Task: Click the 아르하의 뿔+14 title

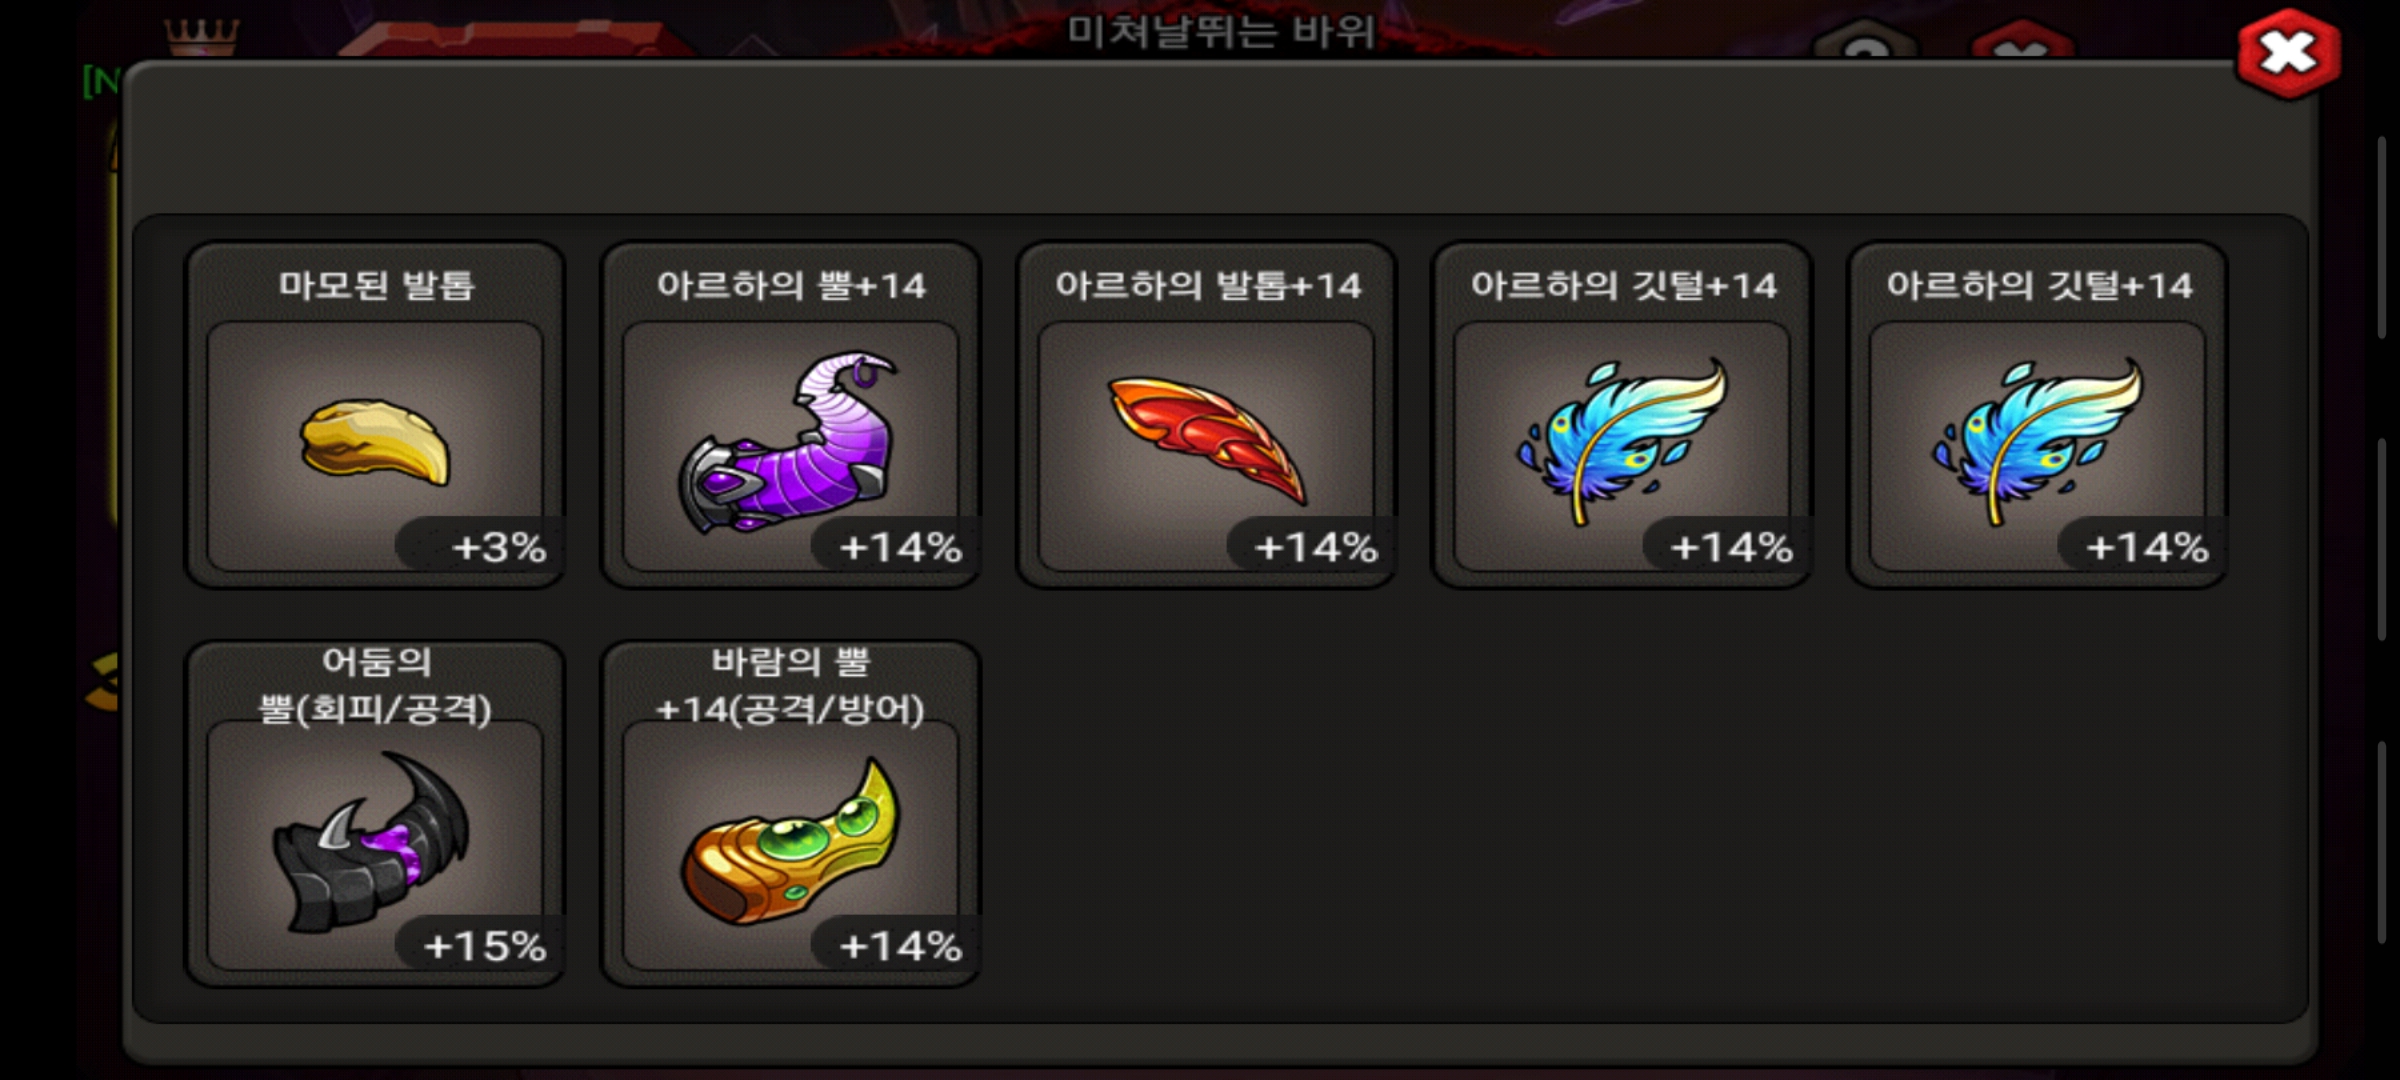Action: 791,286
